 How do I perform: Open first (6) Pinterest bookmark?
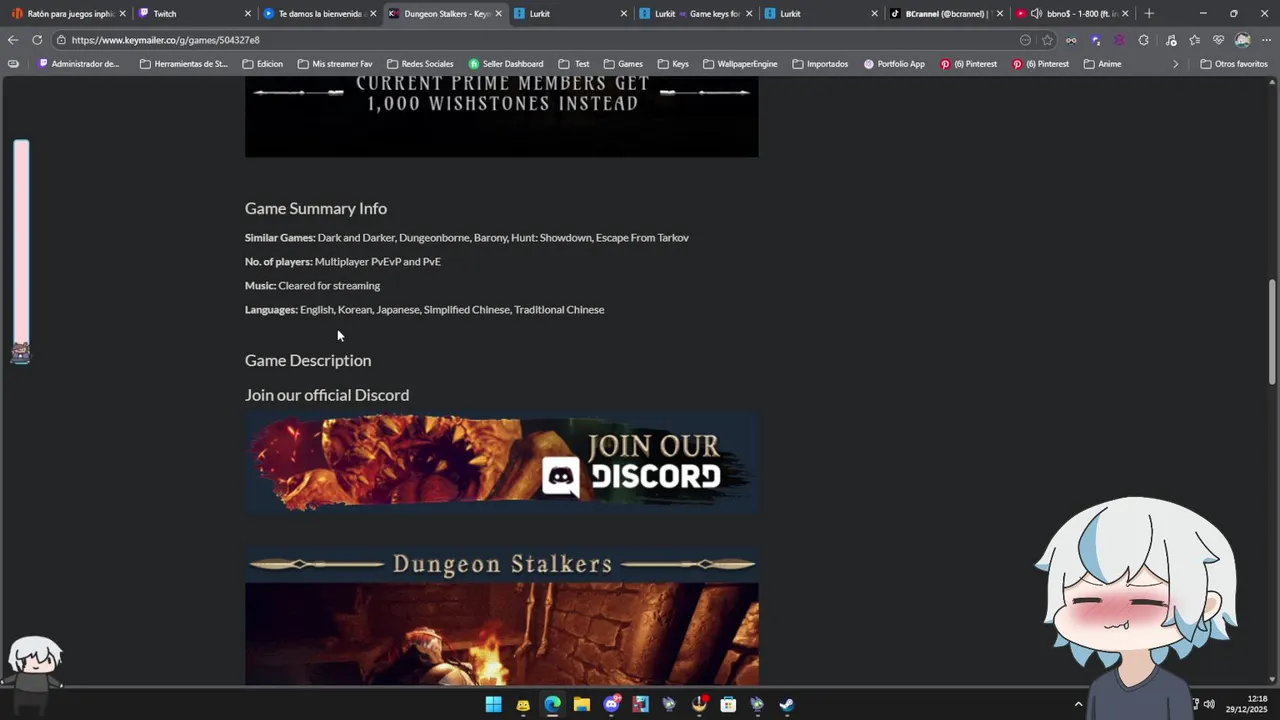[x=968, y=64]
